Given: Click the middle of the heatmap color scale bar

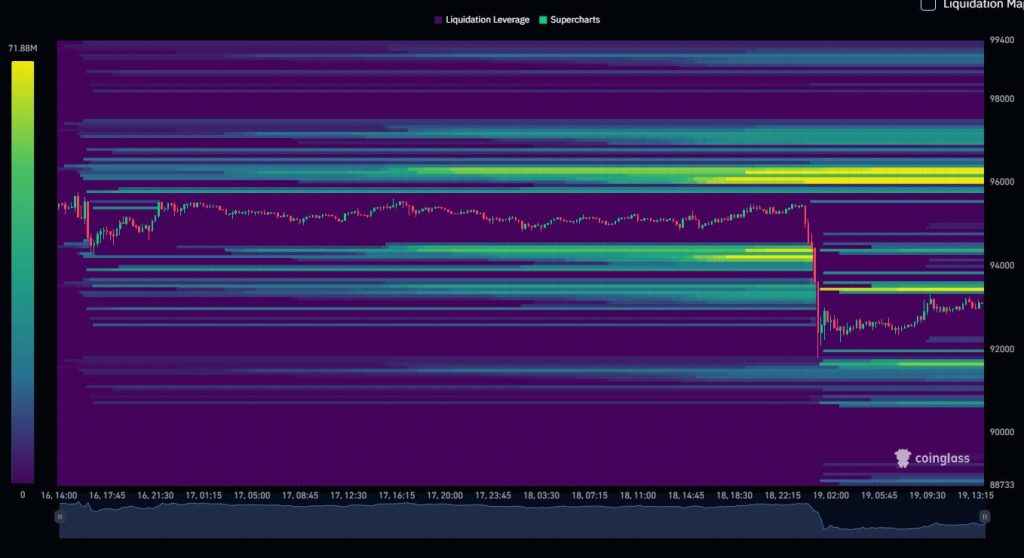Looking at the screenshot, I should 23,272.
